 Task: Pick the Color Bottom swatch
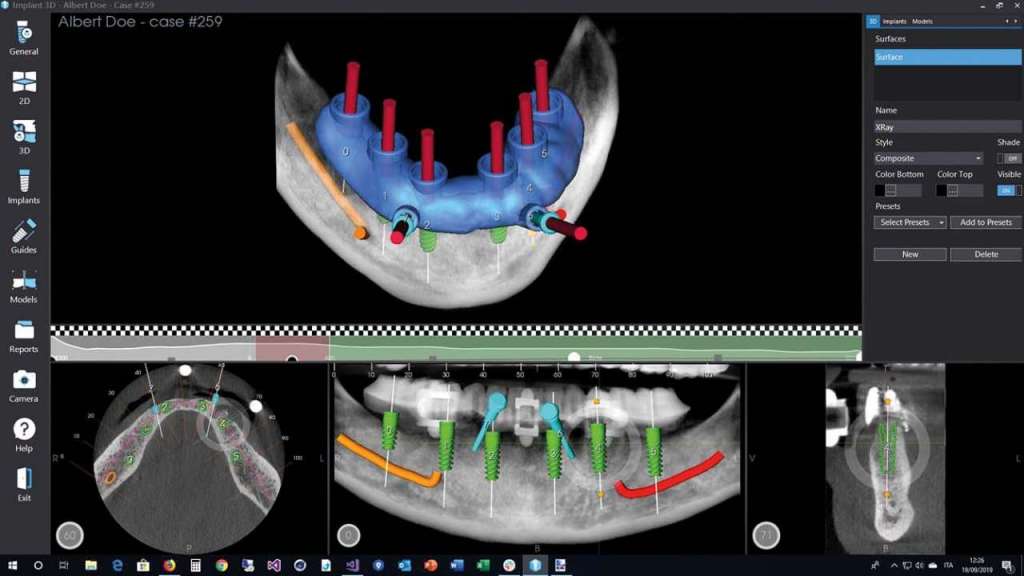[880, 191]
